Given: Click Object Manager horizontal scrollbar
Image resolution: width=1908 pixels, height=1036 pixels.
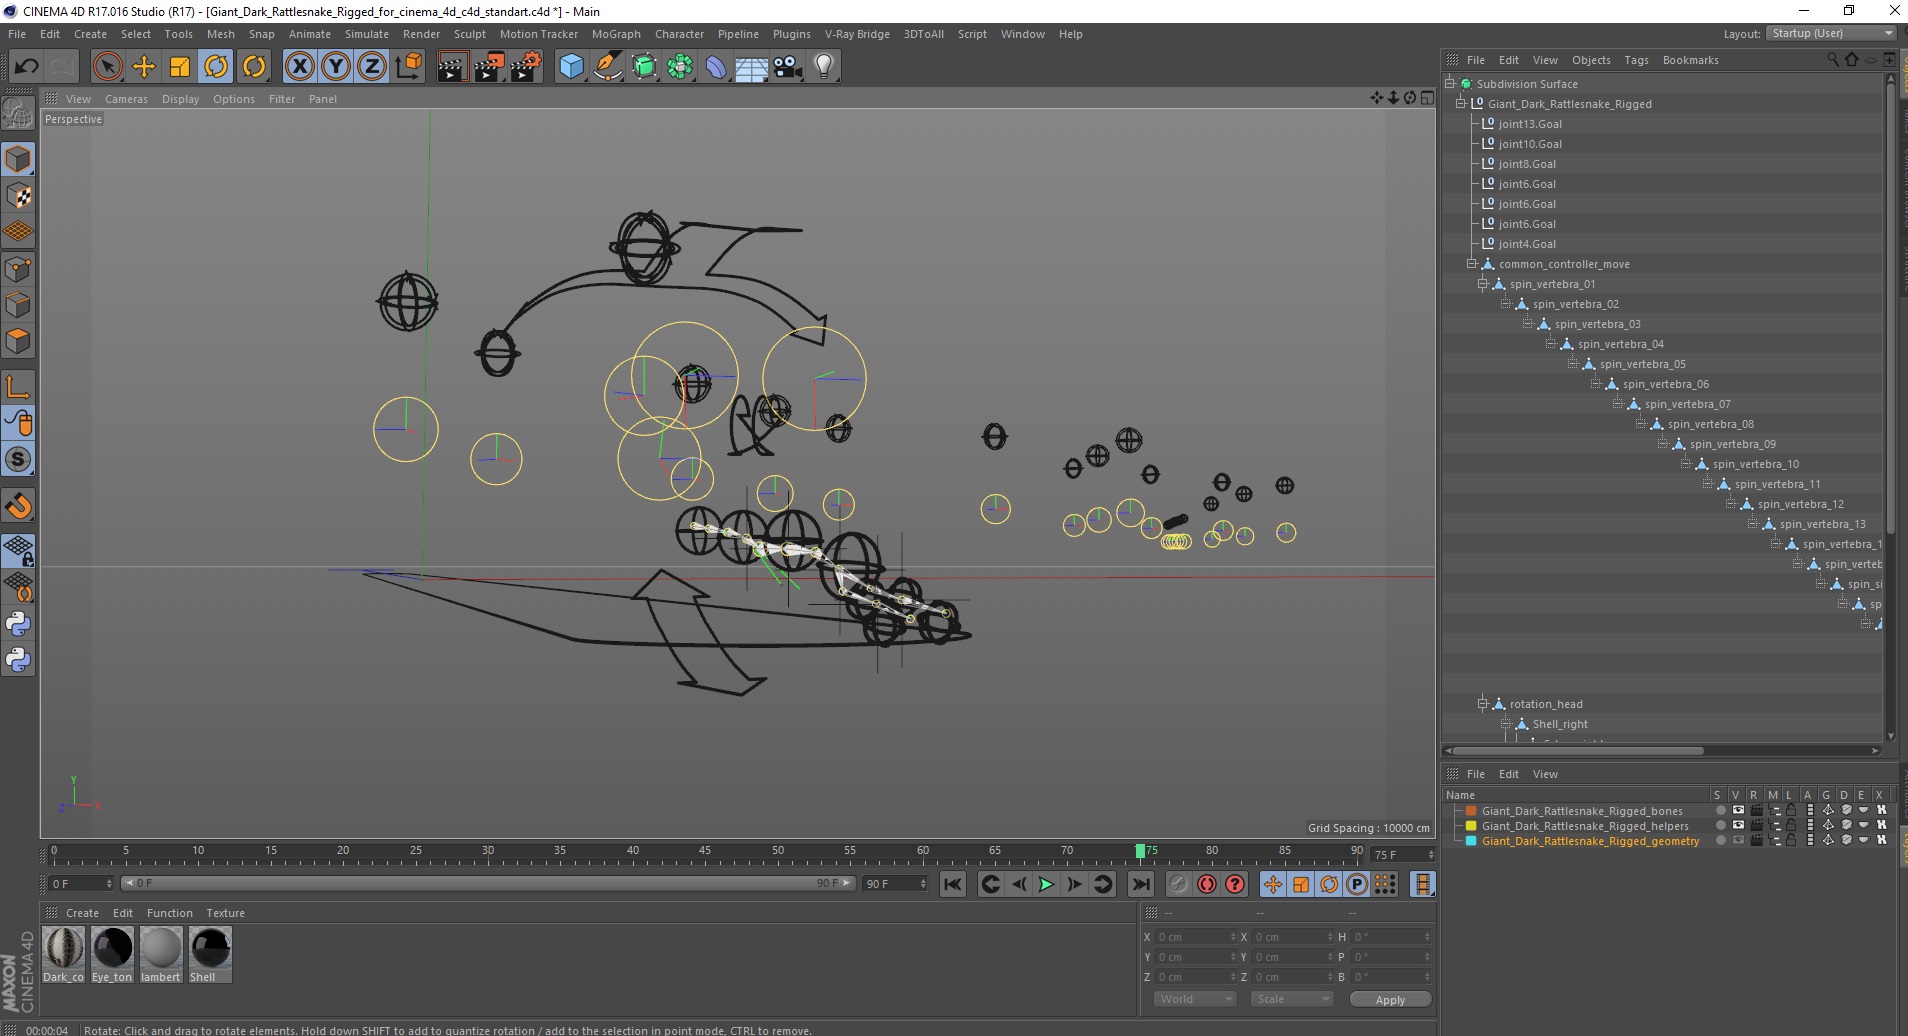Looking at the screenshot, I should click(1578, 751).
